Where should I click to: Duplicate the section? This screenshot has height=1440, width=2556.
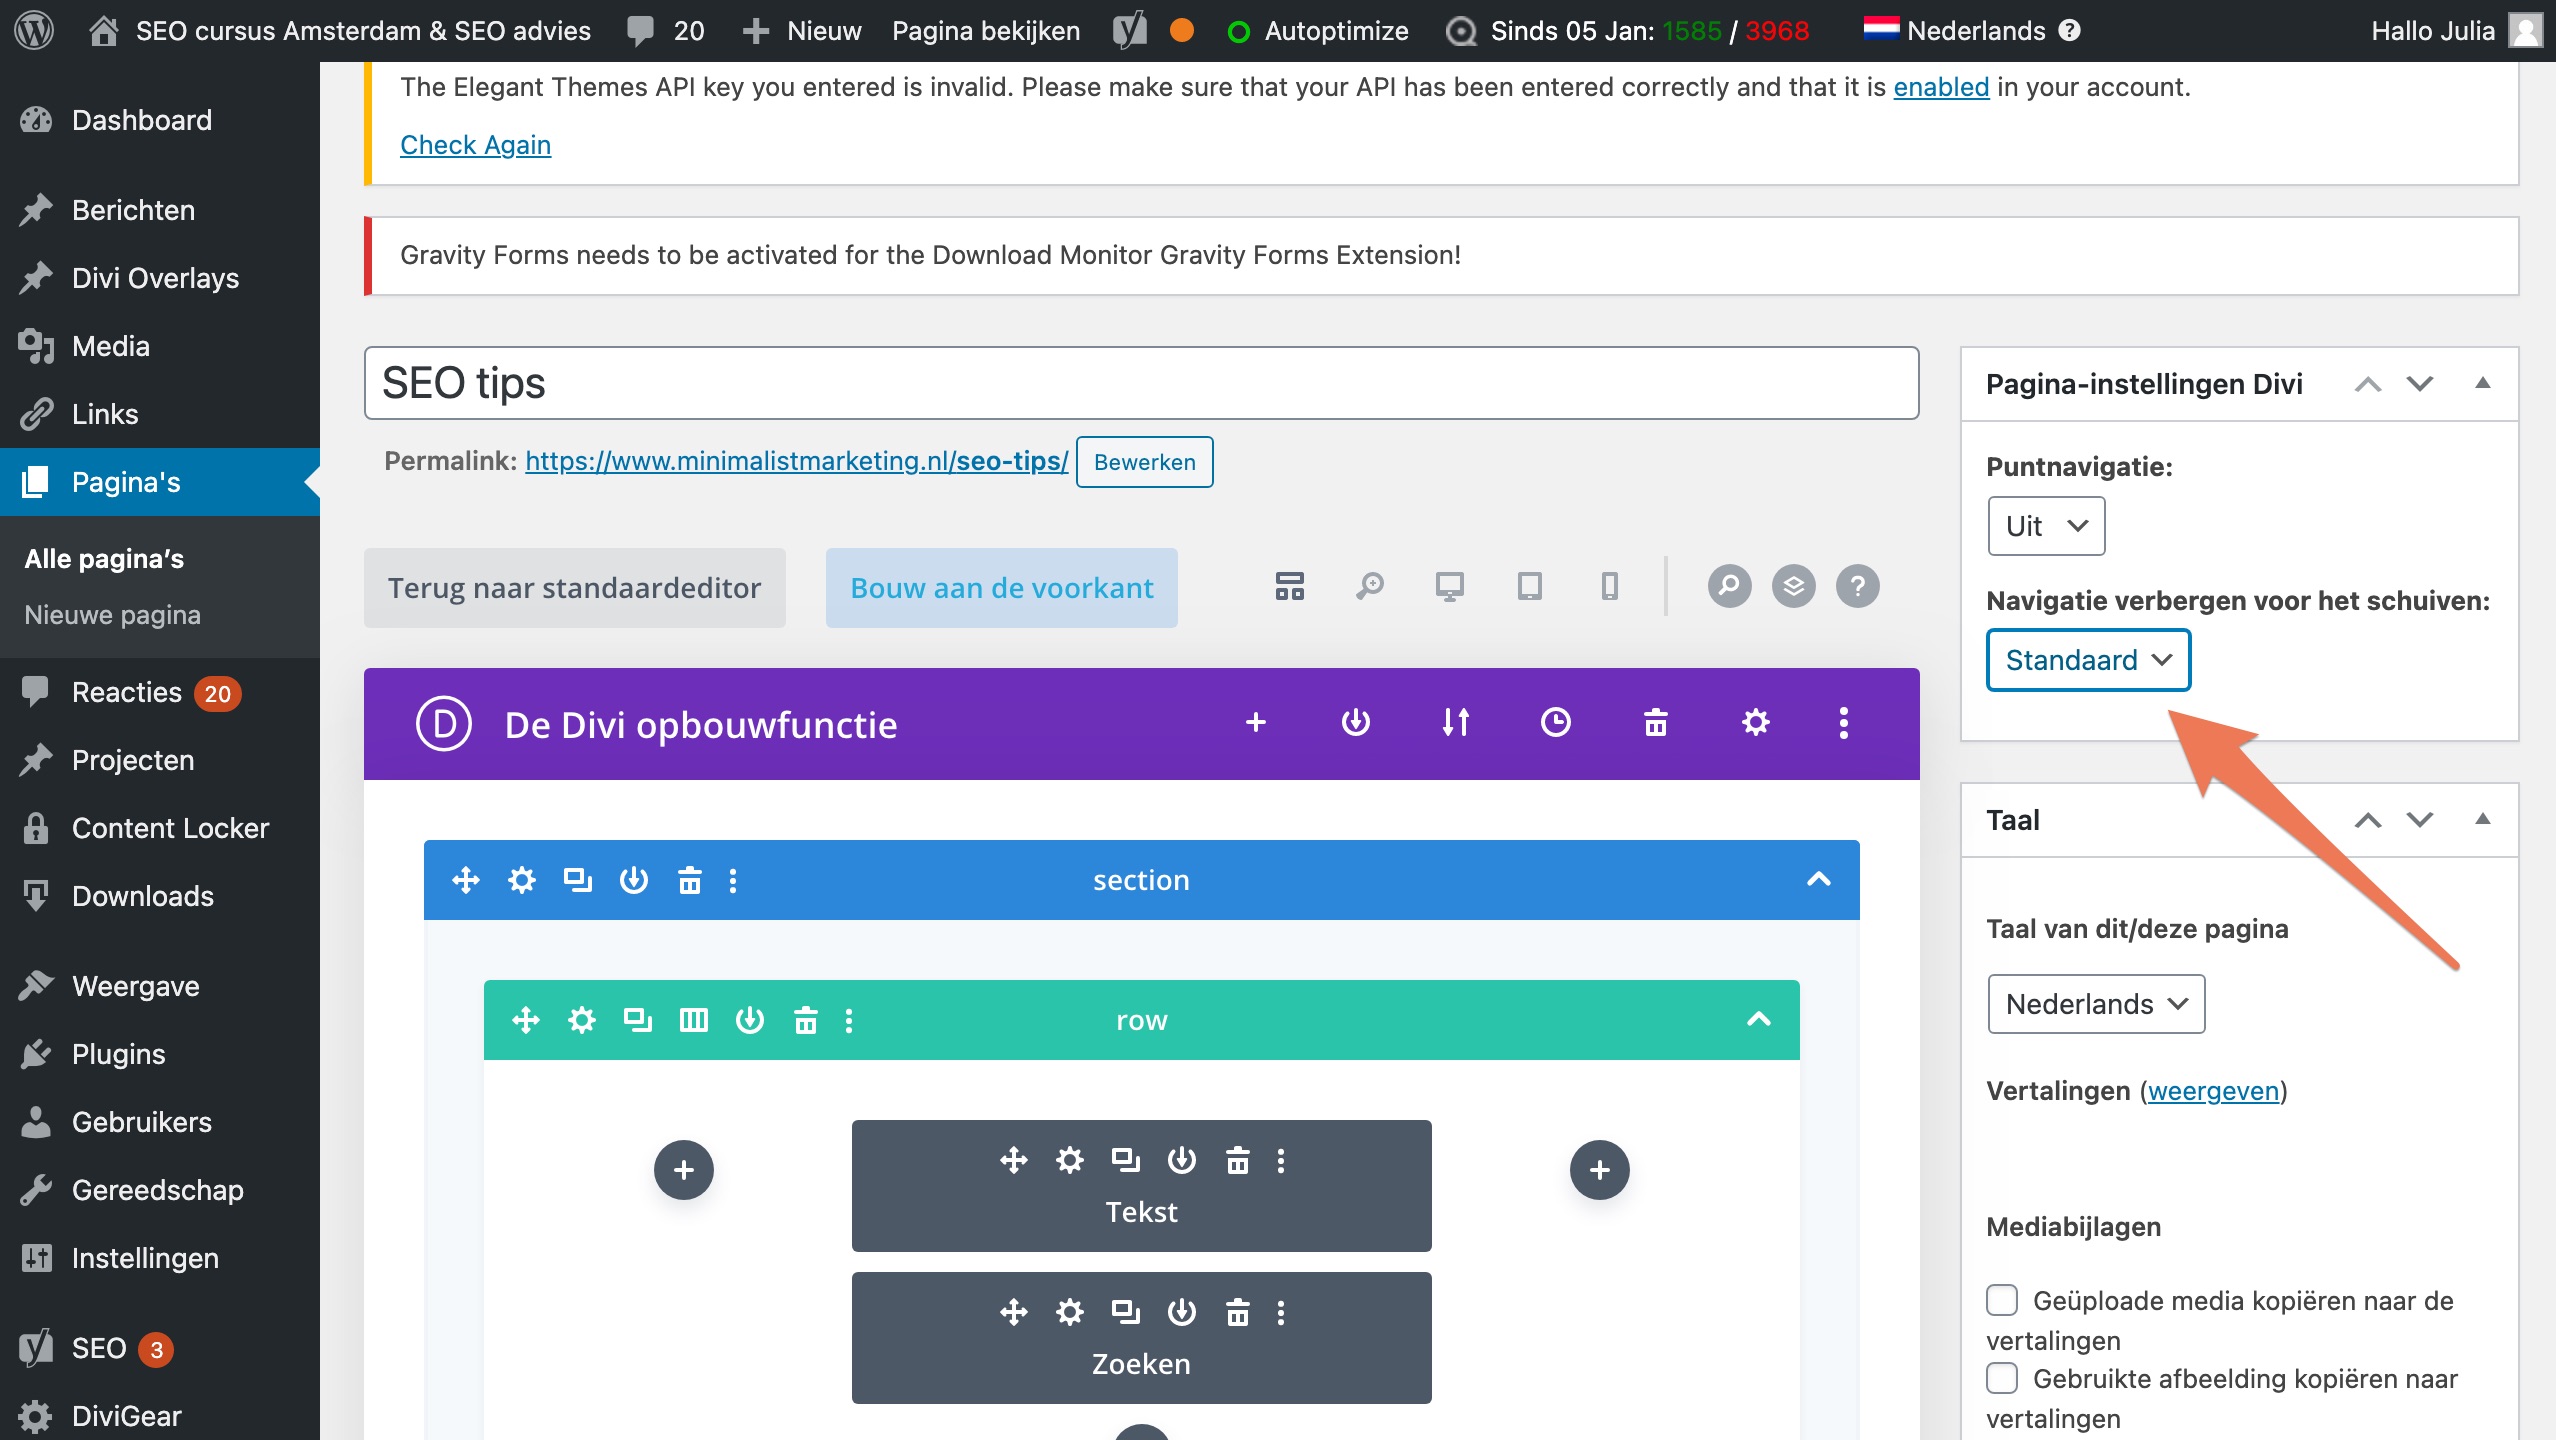pos(577,880)
